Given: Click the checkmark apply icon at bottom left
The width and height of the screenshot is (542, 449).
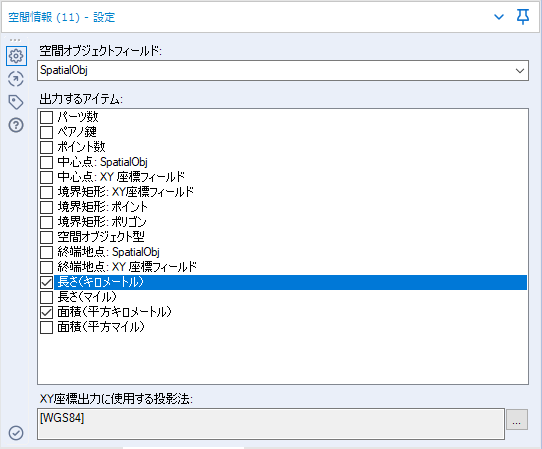Looking at the screenshot, I should 16,433.
